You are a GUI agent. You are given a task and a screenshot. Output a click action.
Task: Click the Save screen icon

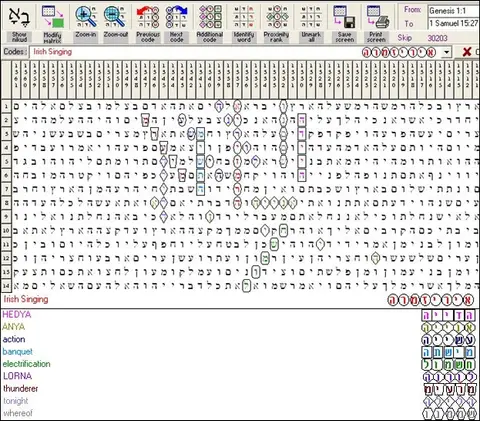344,17
